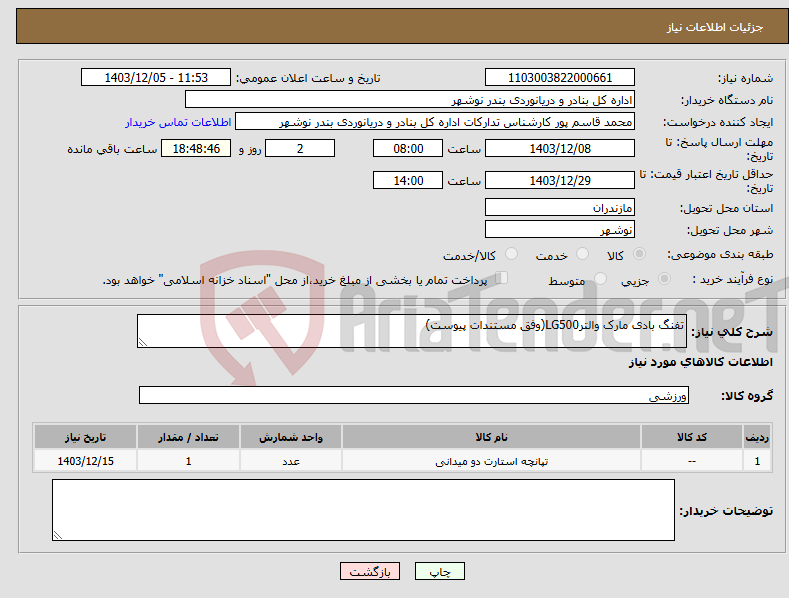
Task: Open the اطلاعات تماس خریدار link
Action: [x=178, y=122]
